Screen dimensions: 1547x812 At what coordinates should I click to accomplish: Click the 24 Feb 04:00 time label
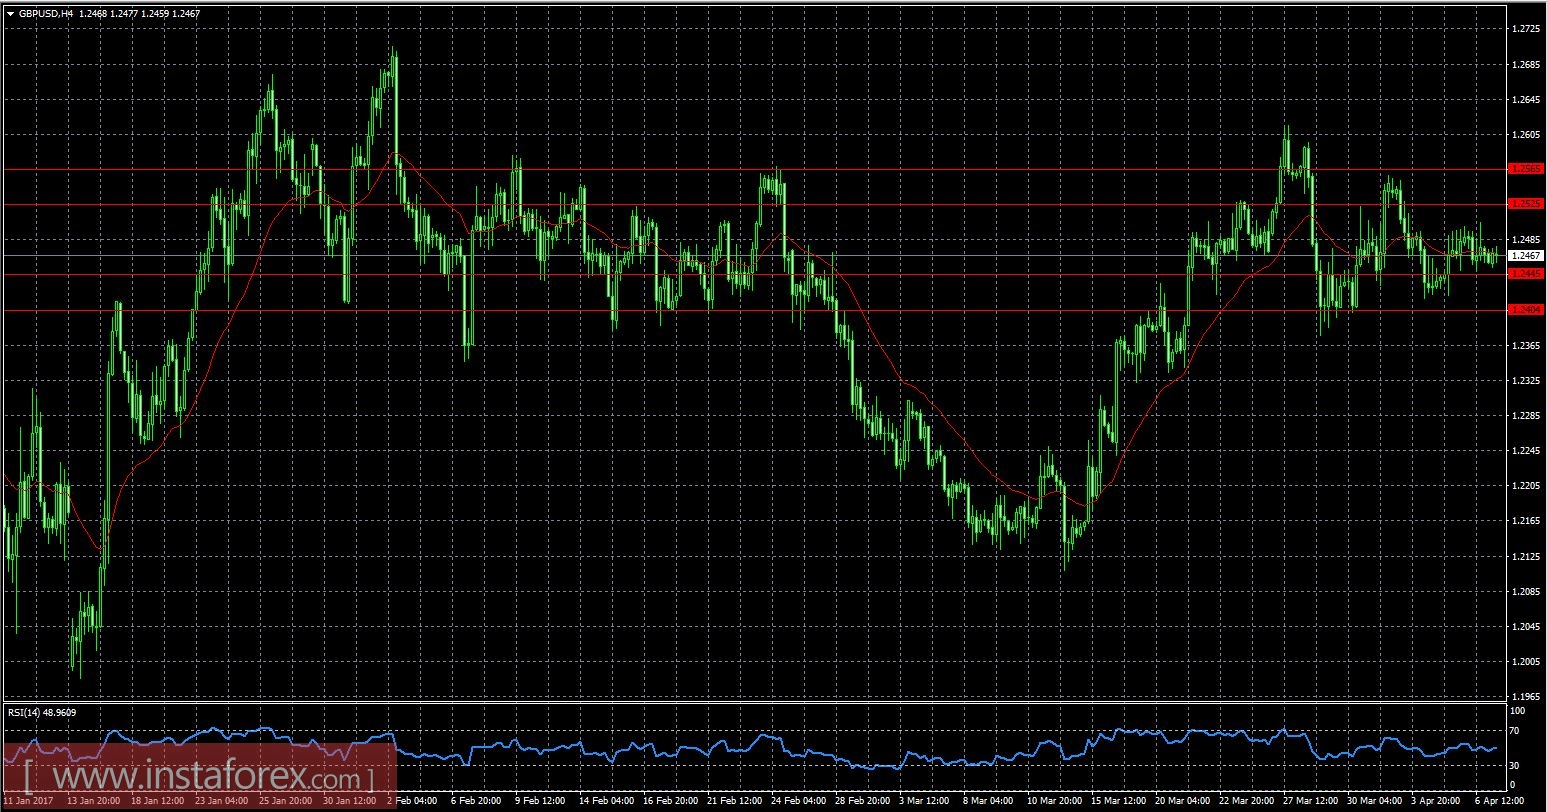[x=798, y=801]
